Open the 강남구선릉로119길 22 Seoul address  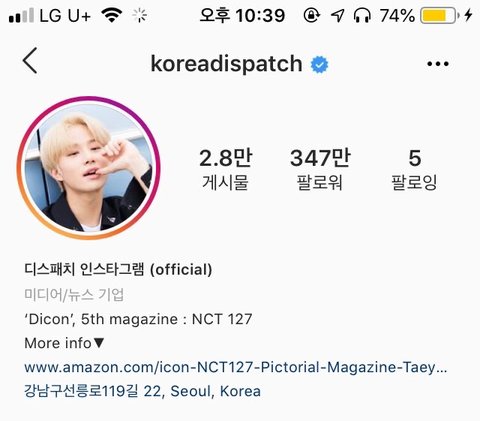[x=142, y=391]
